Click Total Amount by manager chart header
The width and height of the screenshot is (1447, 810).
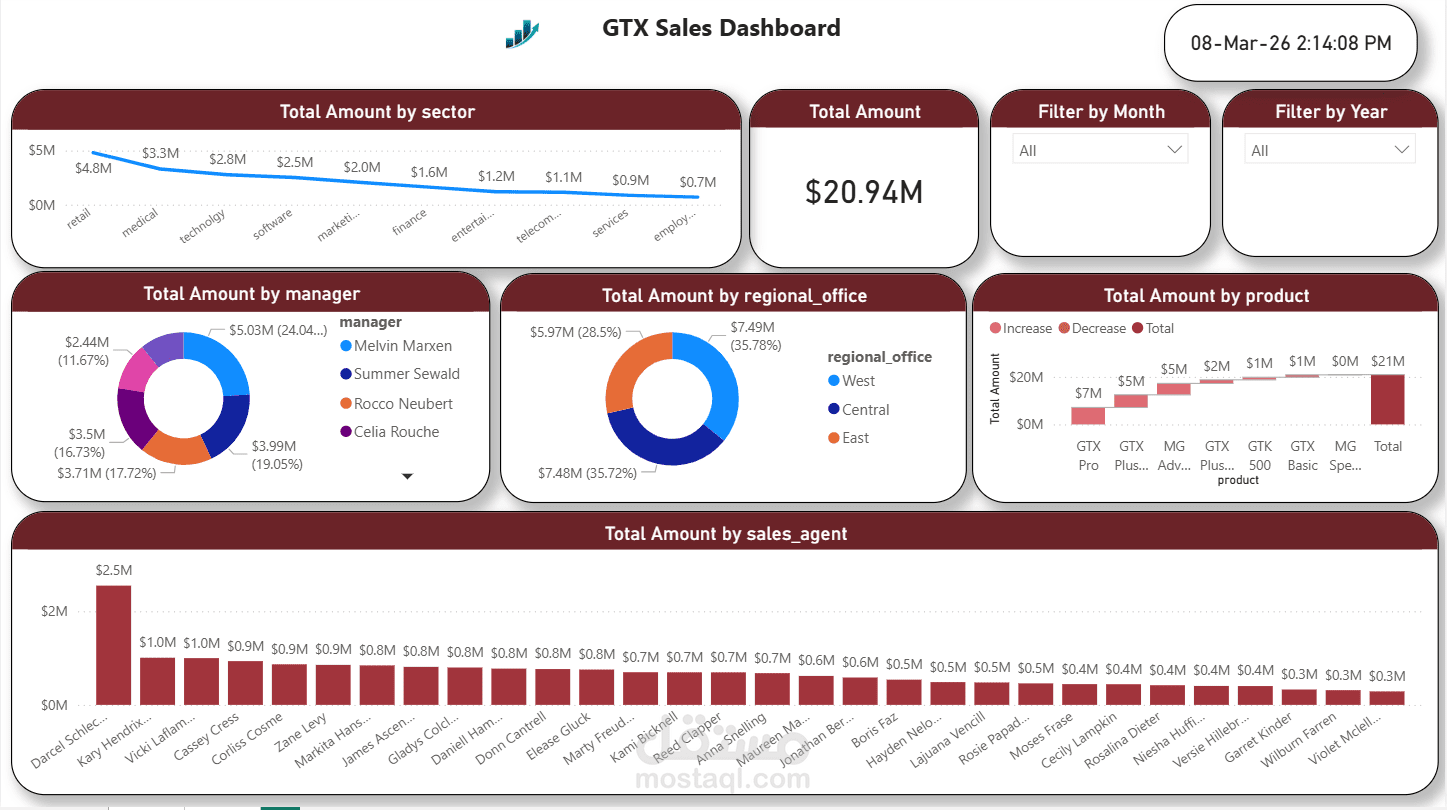[252, 293]
